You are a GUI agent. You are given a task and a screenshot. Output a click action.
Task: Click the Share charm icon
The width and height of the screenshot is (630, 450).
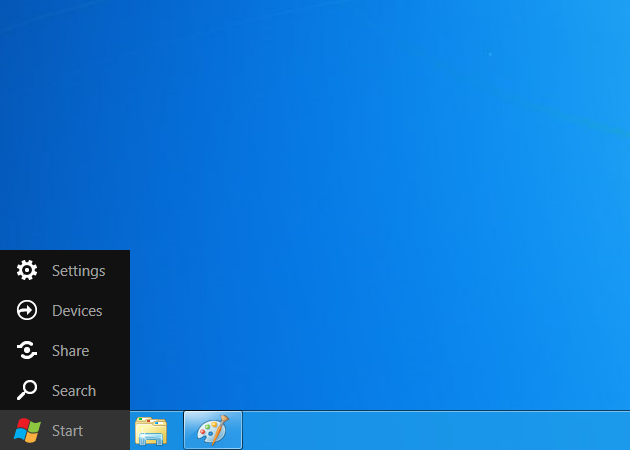coord(27,351)
